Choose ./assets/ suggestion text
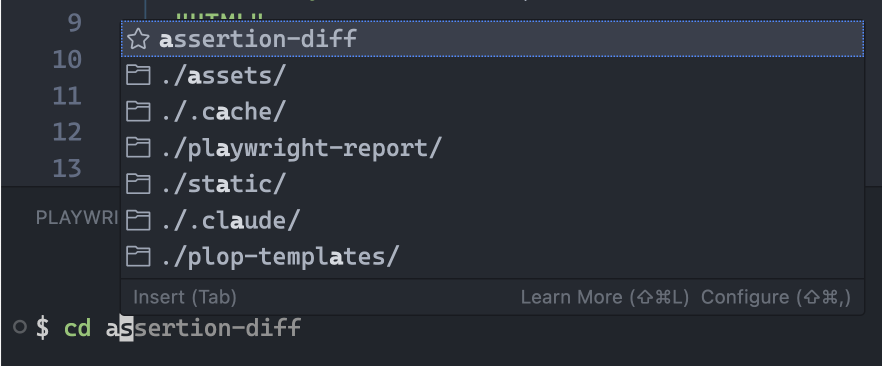882x366 pixels. pyautogui.click(x=223, y=75)
